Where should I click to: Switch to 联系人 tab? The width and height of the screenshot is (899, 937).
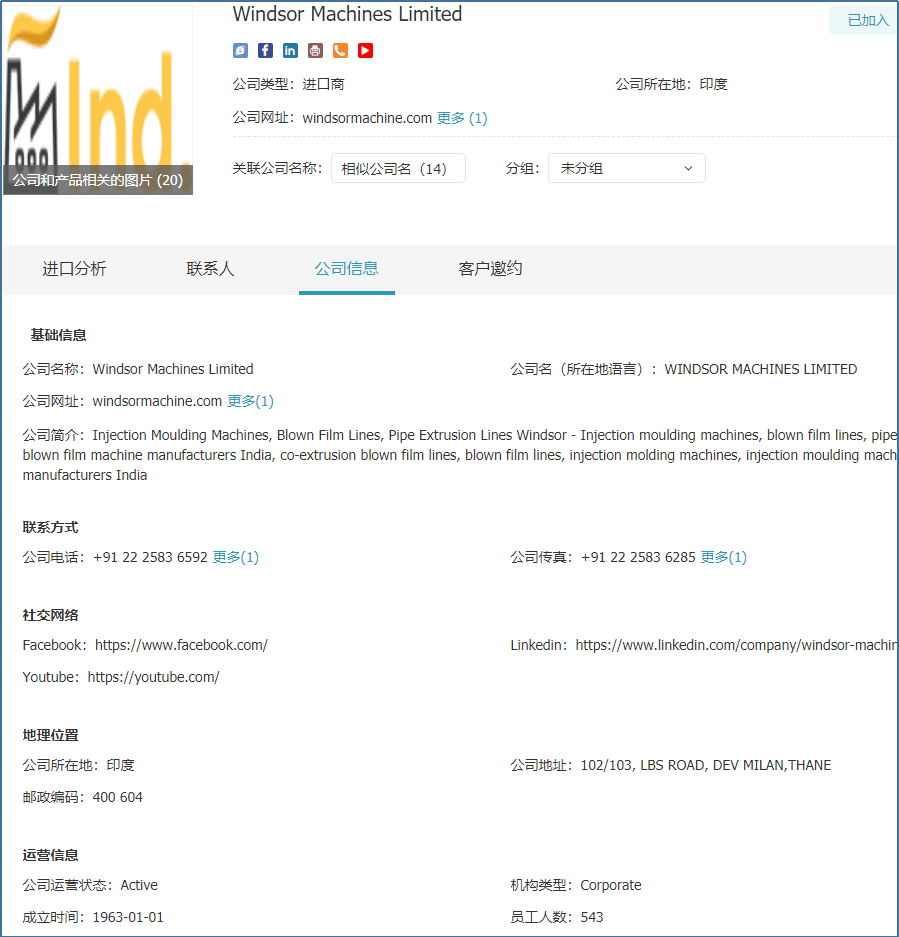210,269
